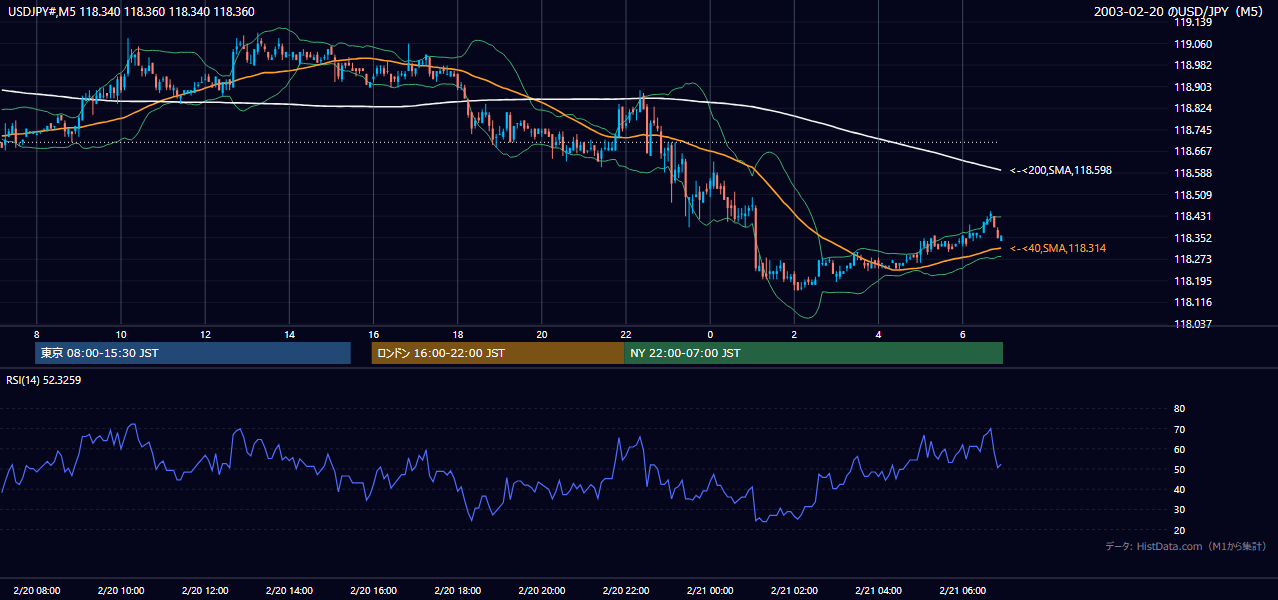Screen dimensions: 1278x600
Task: Click hour label 0 under price chart
Action: pyautogui.click(x=710, y=334)
